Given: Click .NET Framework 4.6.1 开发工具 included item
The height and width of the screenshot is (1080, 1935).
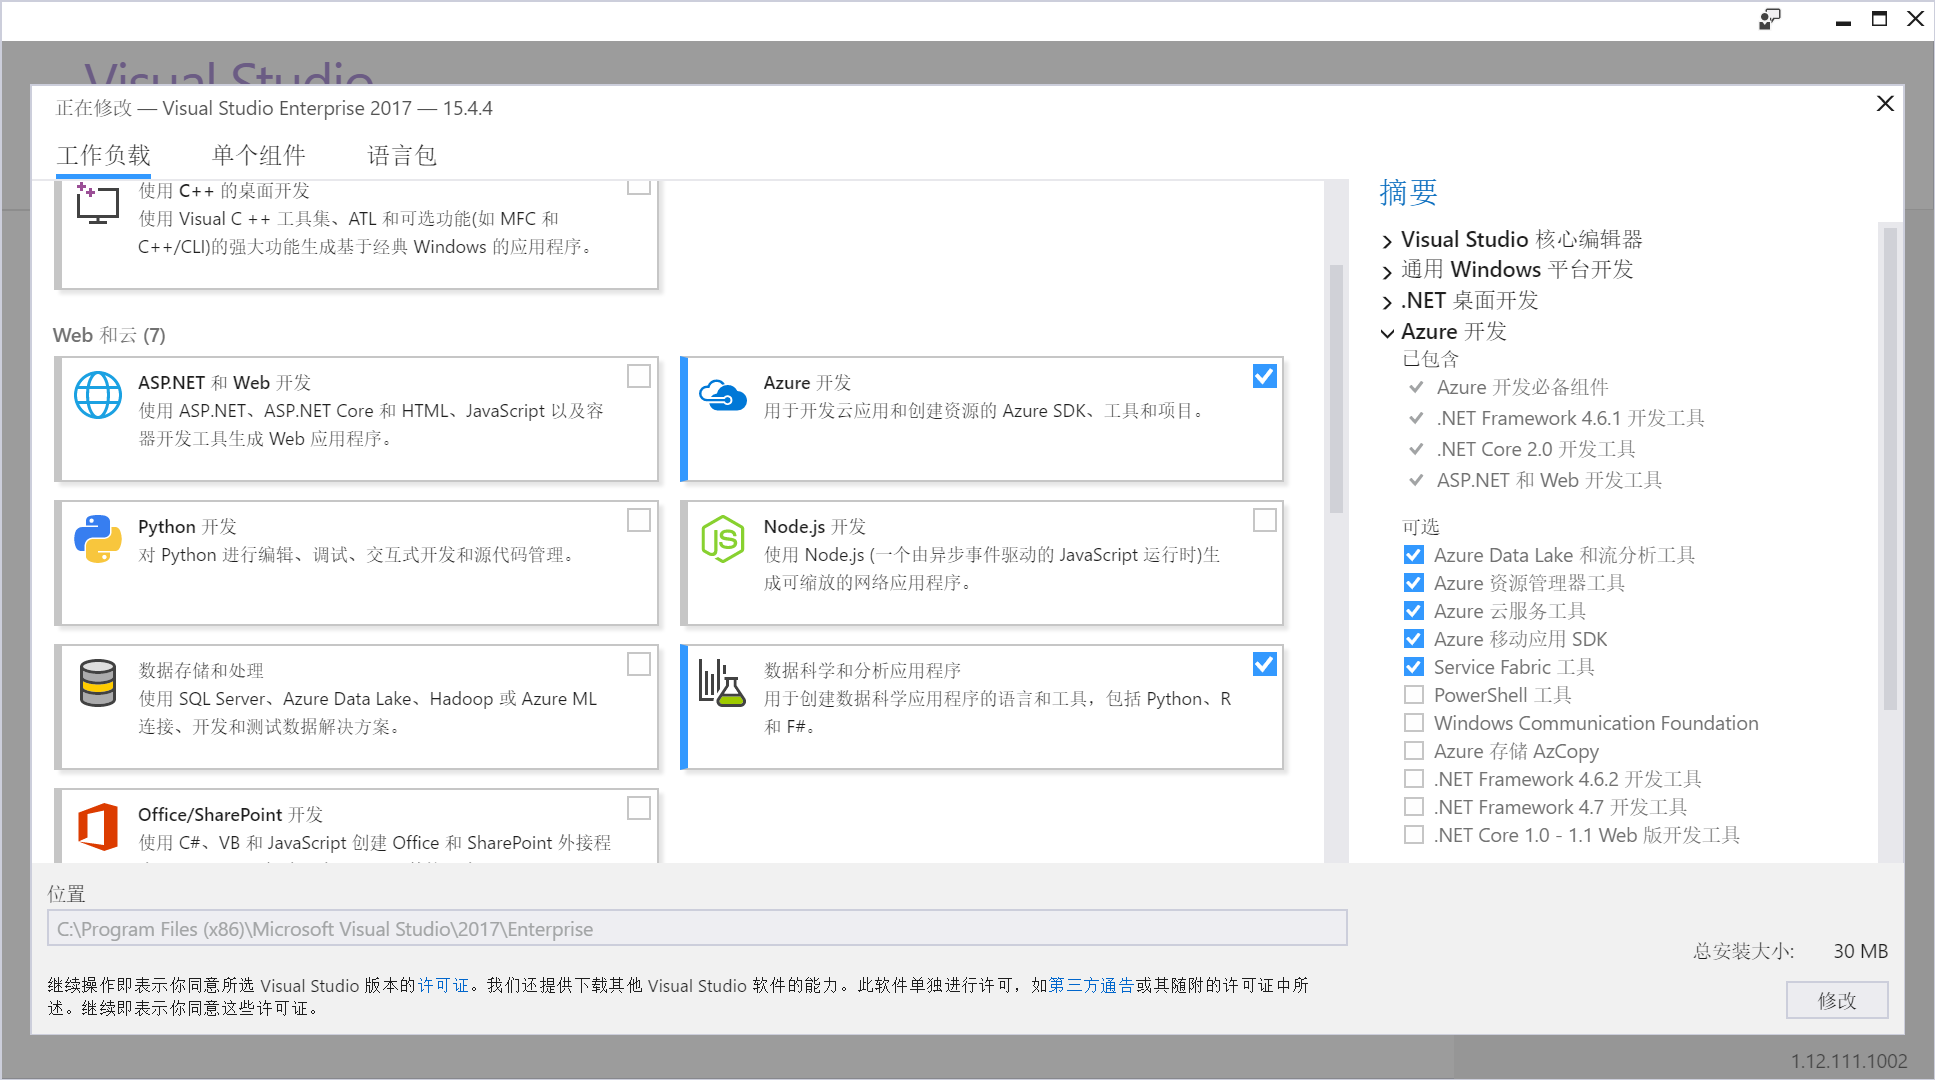Looking at the screenshot, I should [x=1570, y=418].
